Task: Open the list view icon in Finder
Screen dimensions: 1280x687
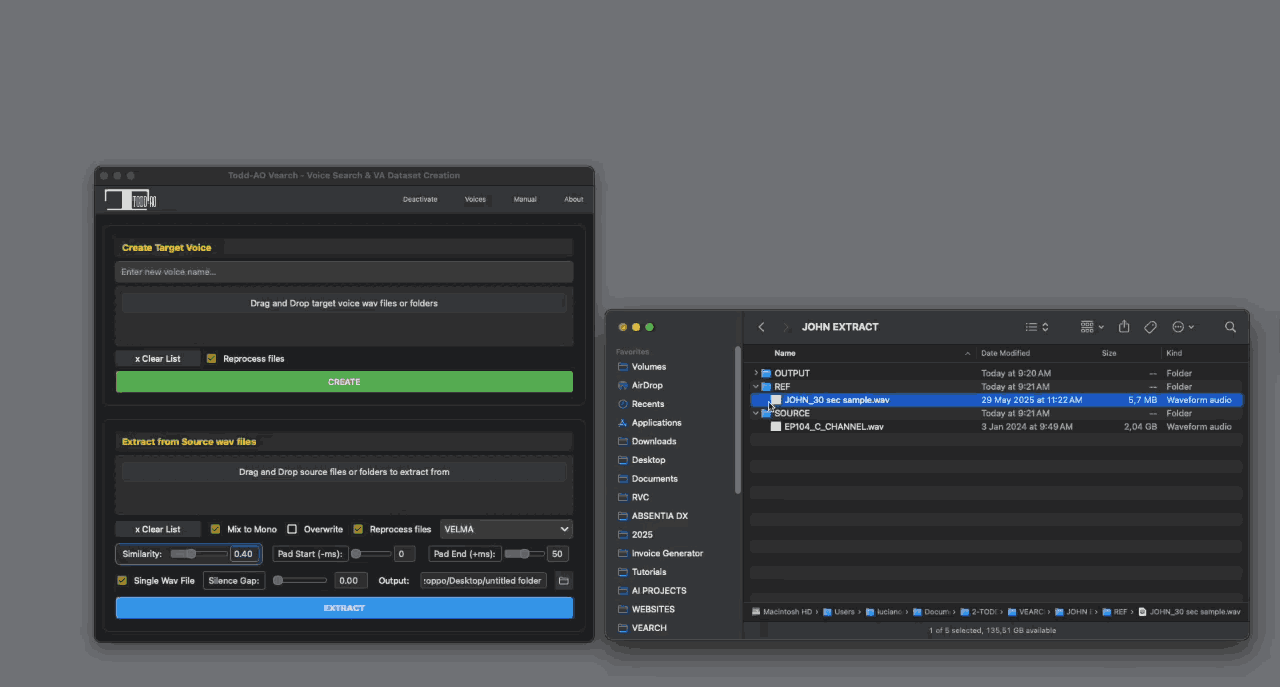Action: tap(1033, 326)
